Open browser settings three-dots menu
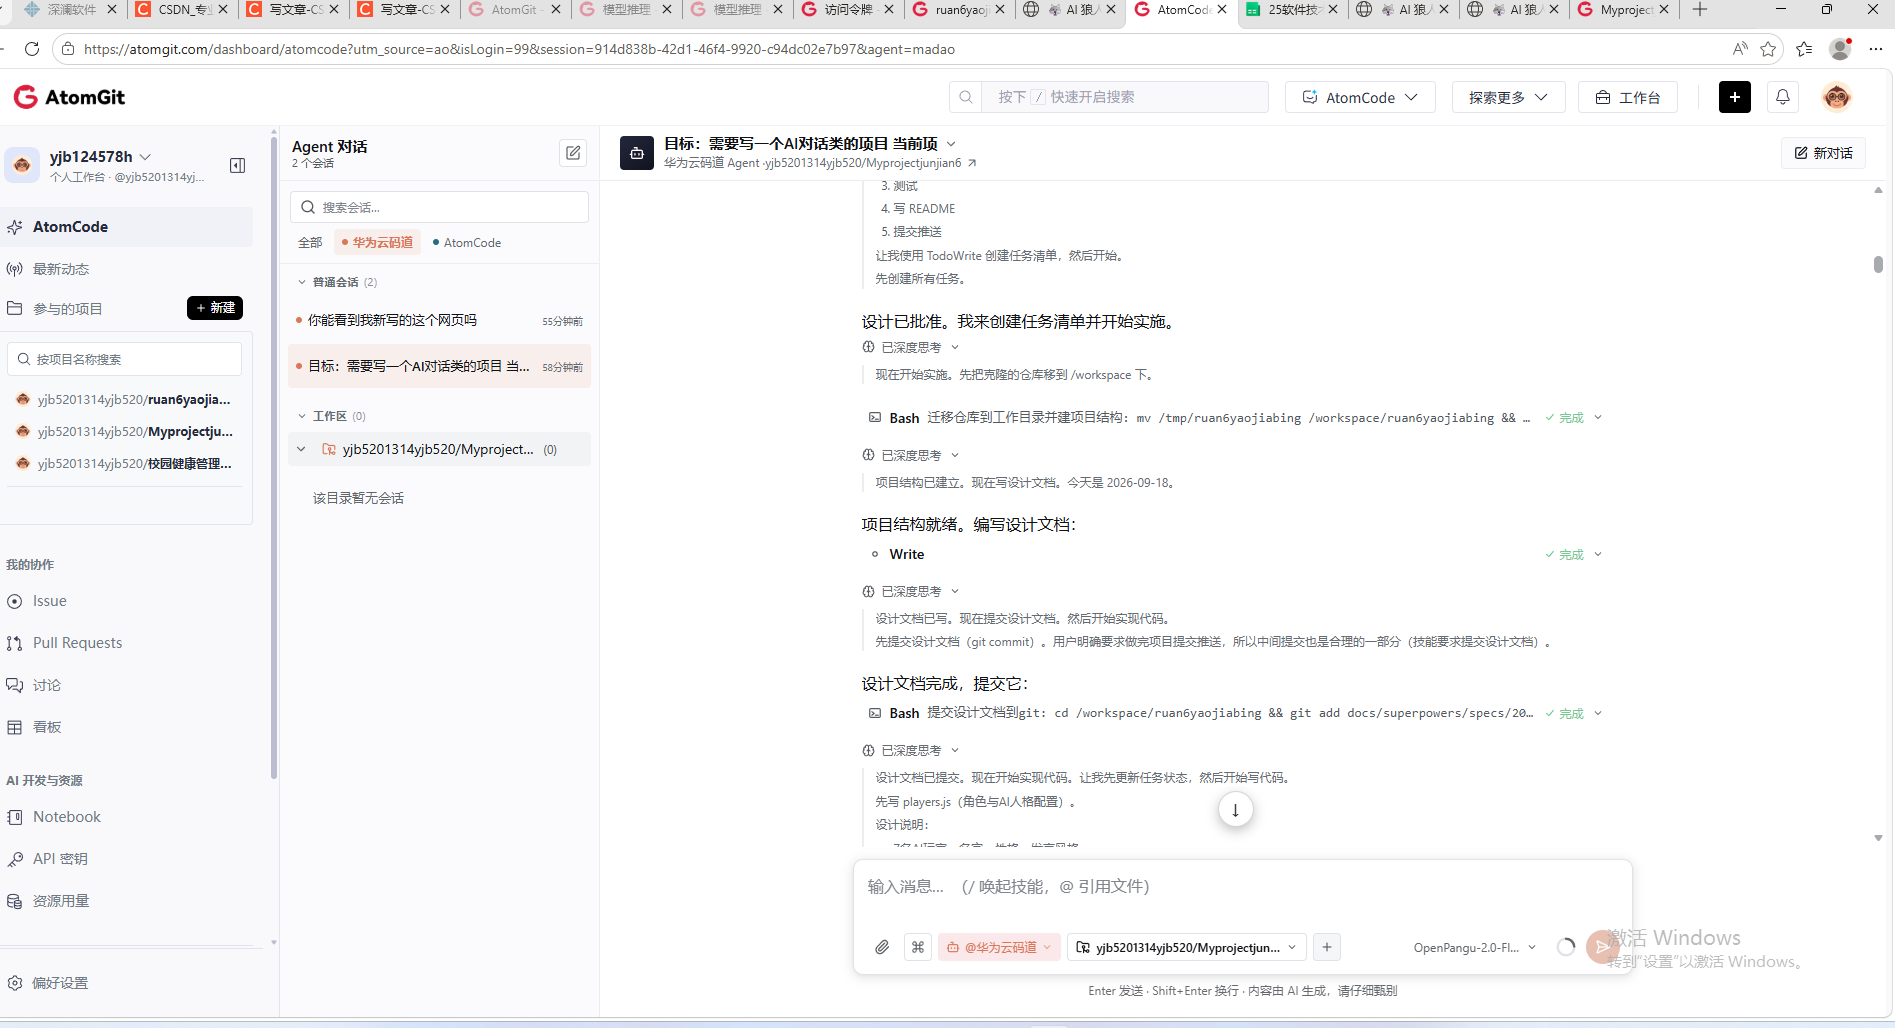 (x=1875, y=49)
